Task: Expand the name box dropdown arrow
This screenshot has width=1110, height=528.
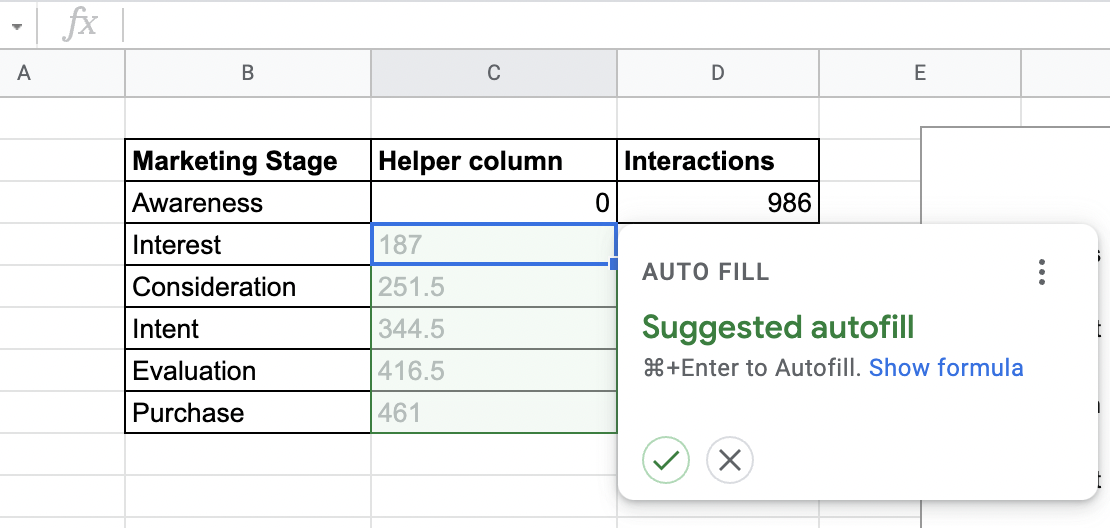Action: (x=16, y=26)
